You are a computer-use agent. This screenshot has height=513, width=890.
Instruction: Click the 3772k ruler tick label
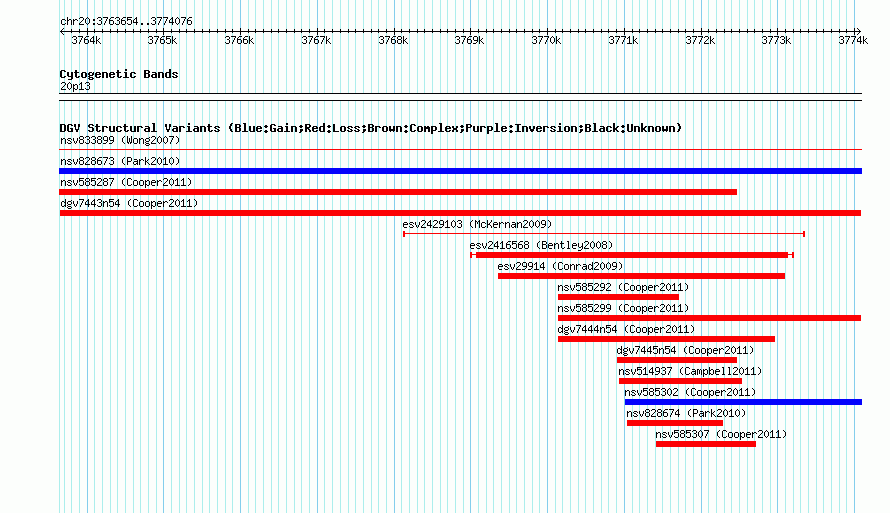[x=700, y=40]
